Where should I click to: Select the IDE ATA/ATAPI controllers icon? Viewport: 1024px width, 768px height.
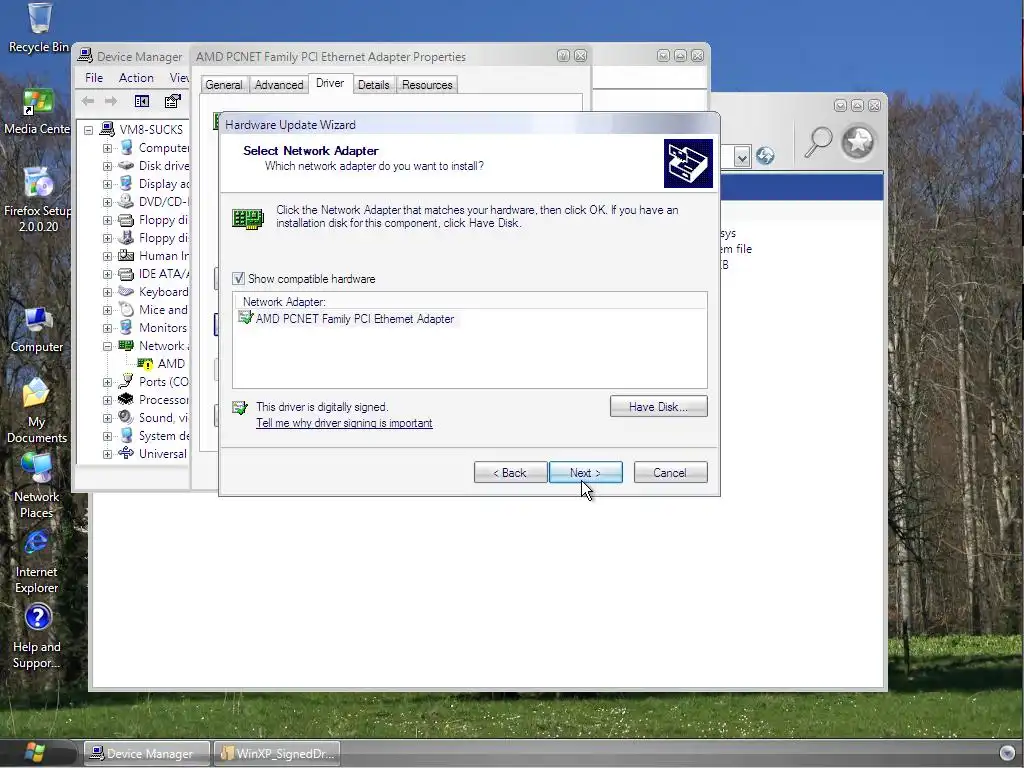tap(125, 274)
